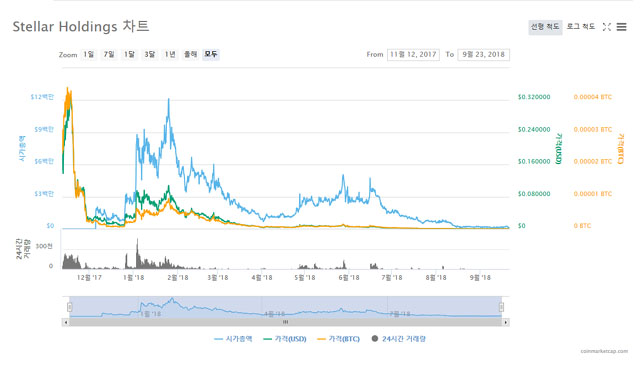
Task: Set zoom to 3달
Action: (x=150, y=54)
